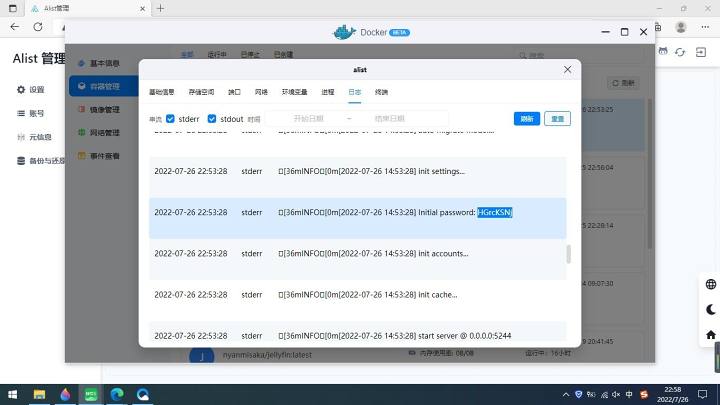
Task: Click the home icon on the right edge
Action: click(x=711, y=335)
